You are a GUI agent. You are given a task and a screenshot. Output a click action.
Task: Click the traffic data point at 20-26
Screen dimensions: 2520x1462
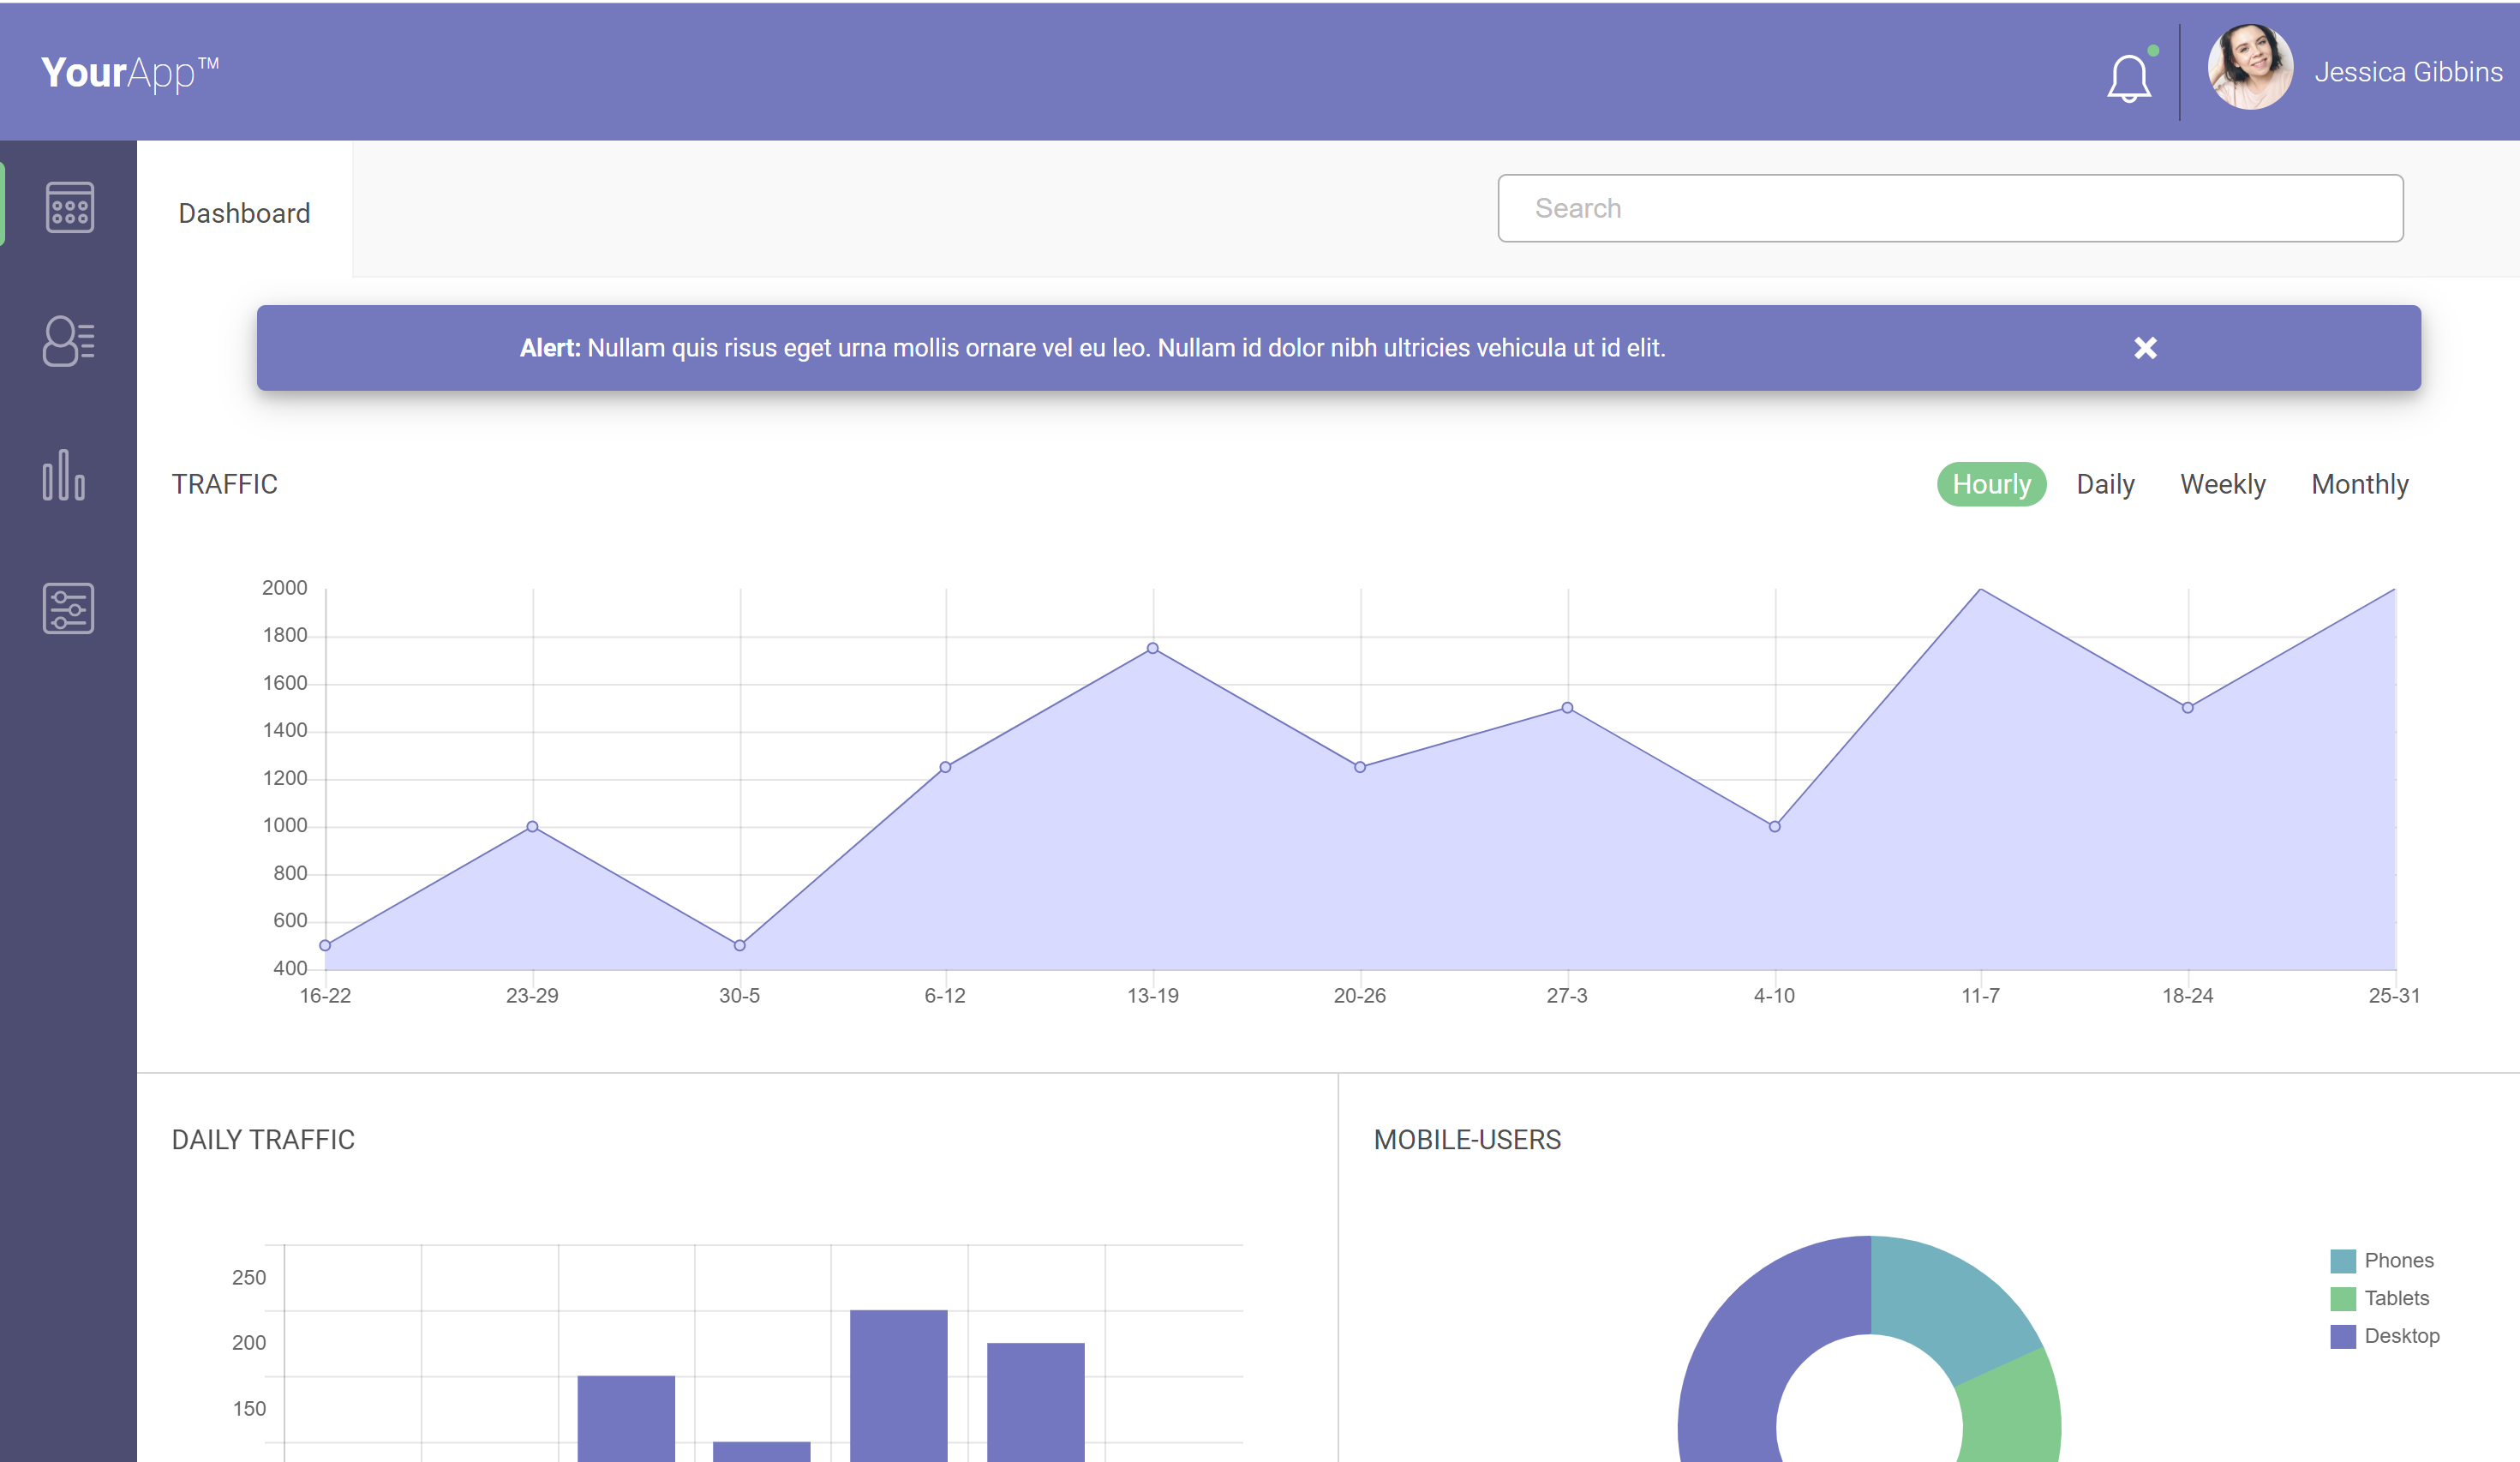tap(1360, 767)
